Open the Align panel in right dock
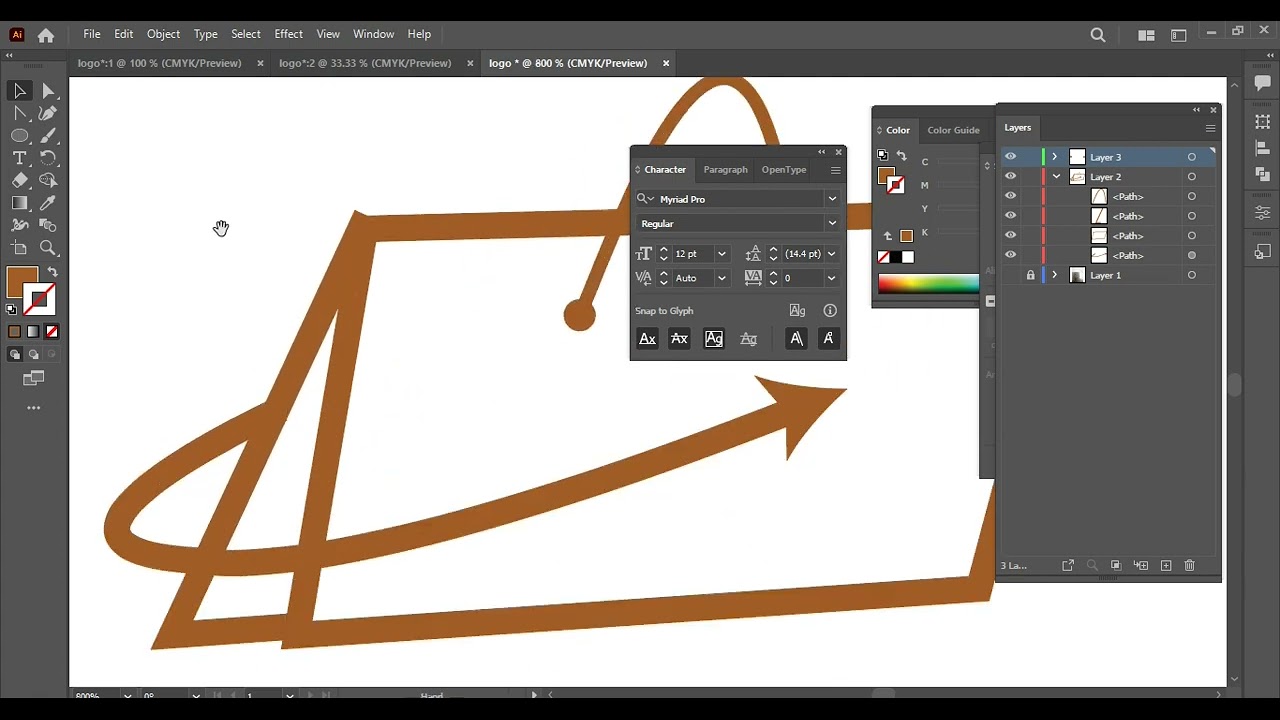The image size is (1280, 720). [1262, 148]
